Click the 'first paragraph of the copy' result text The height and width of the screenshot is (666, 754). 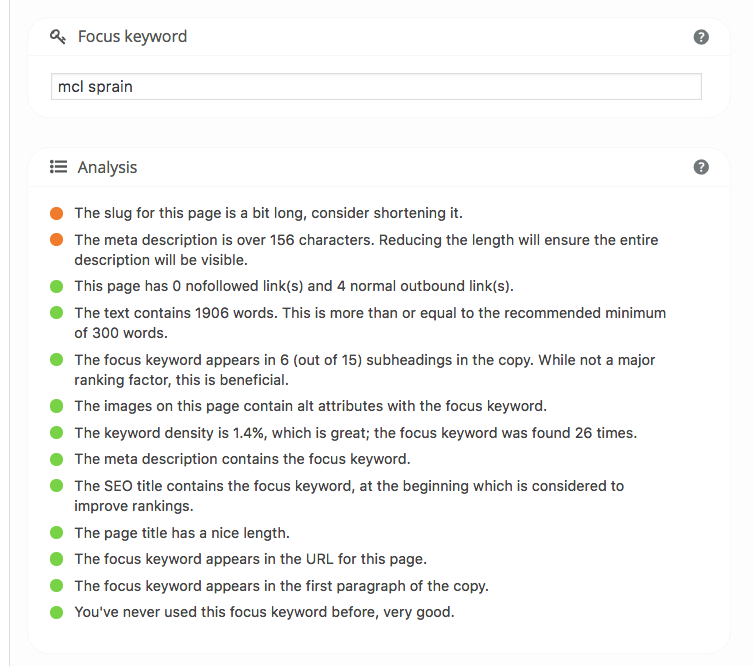pyautogui.click(x=281, y=586)
